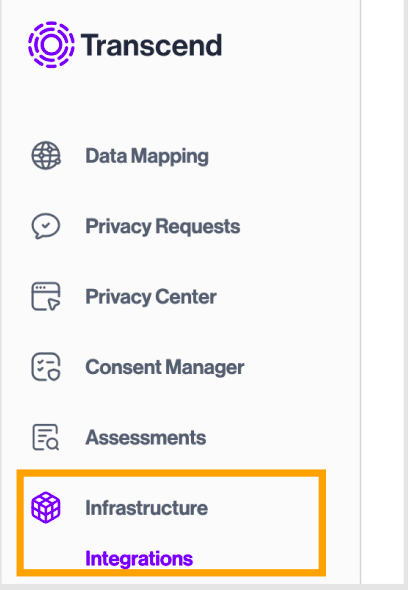408x590 pixels.
Task: Expand the Privacy Requests section label
Action: (163, 226)
